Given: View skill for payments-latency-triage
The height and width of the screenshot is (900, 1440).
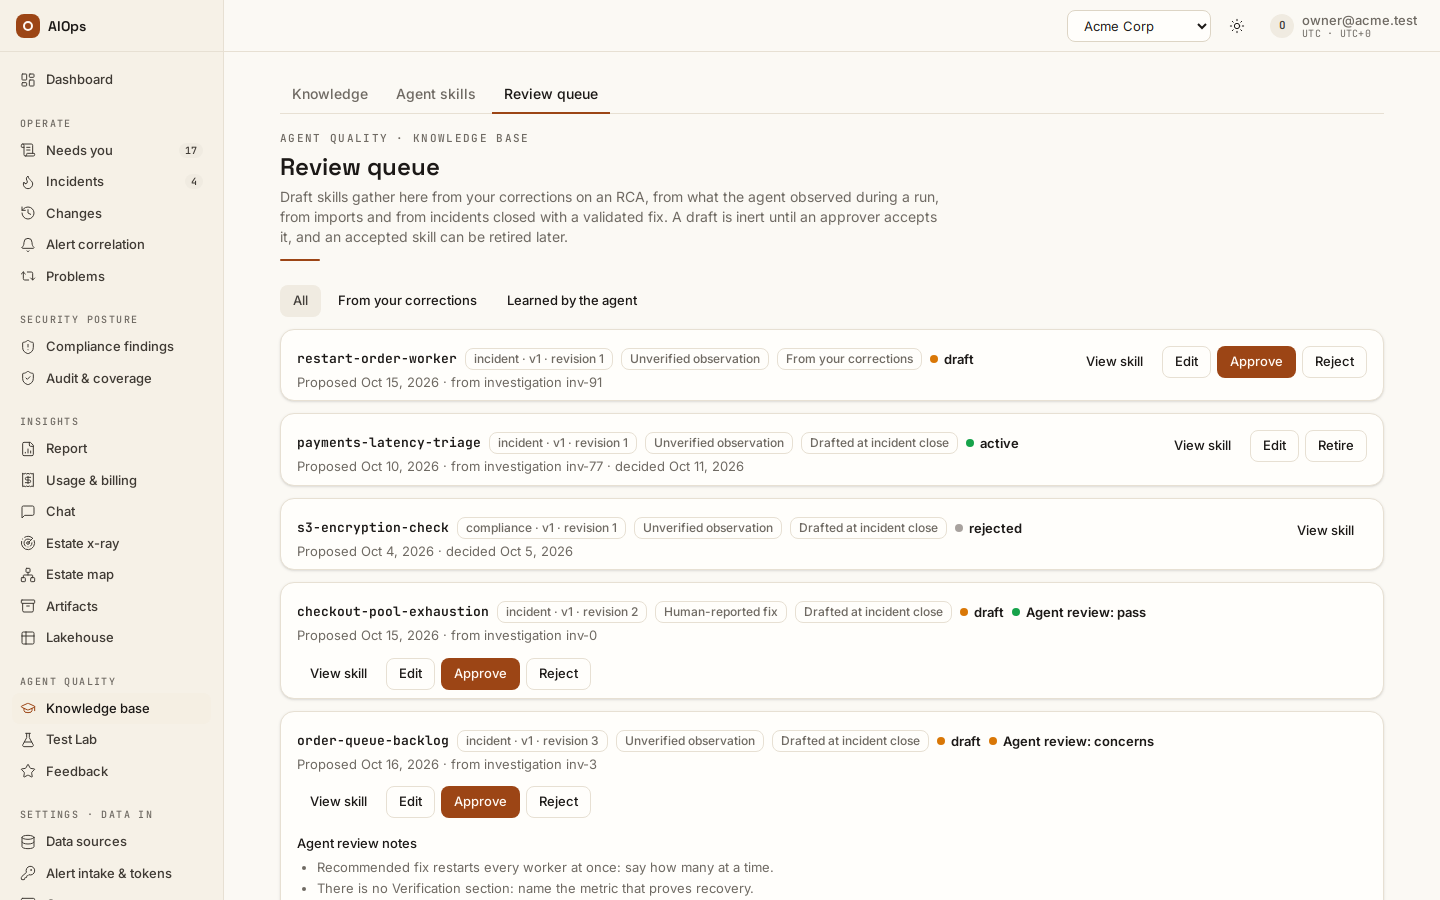Looking at the screenshot, I should tap(1202, 446).
